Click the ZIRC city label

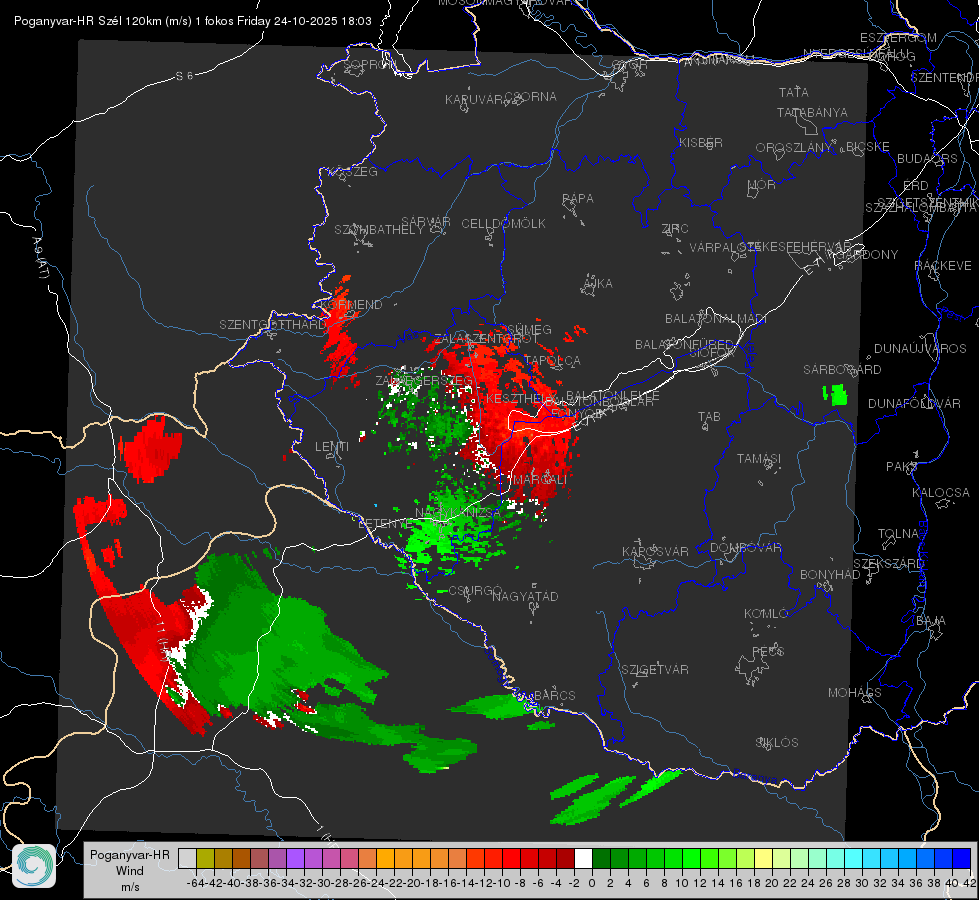point(675,229)
